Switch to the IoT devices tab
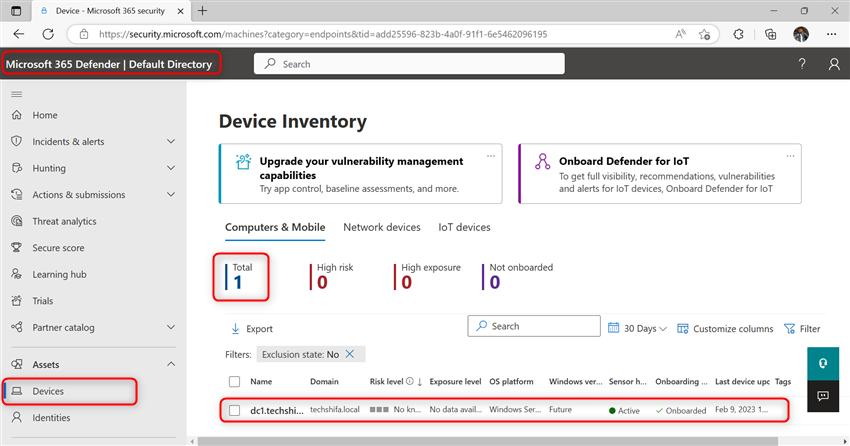Image resolution: width=850 pixels, height=446 pixels. pos(464,227)
